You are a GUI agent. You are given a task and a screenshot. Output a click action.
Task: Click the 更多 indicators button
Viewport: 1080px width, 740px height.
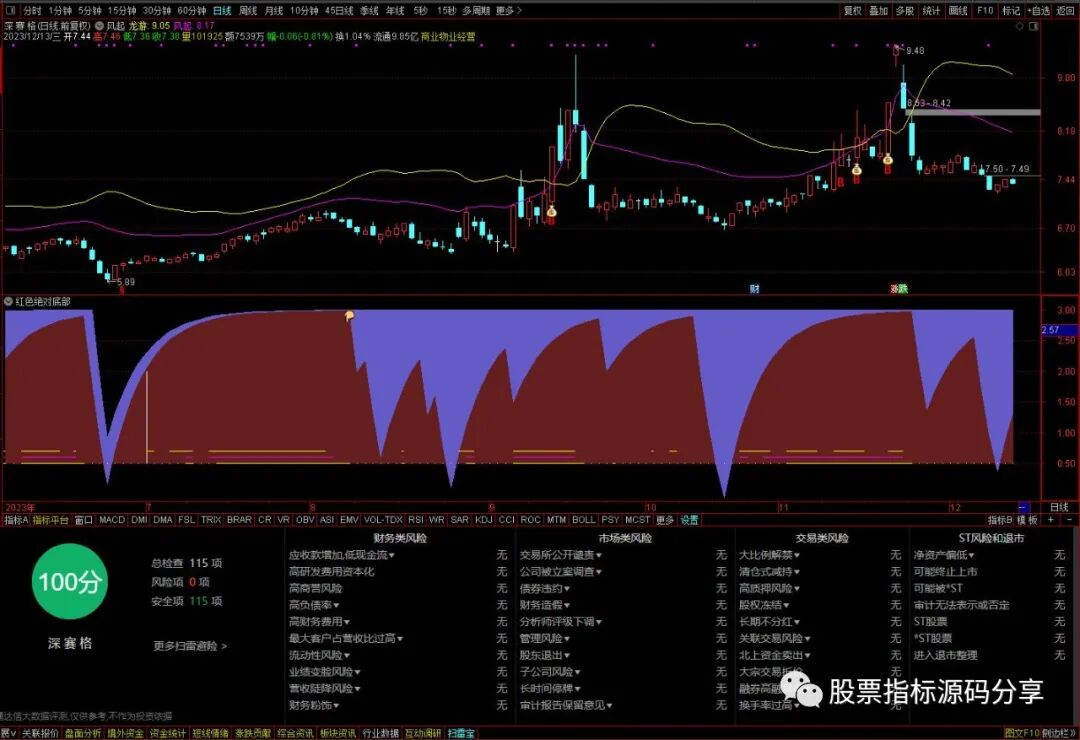pos(665,520)
